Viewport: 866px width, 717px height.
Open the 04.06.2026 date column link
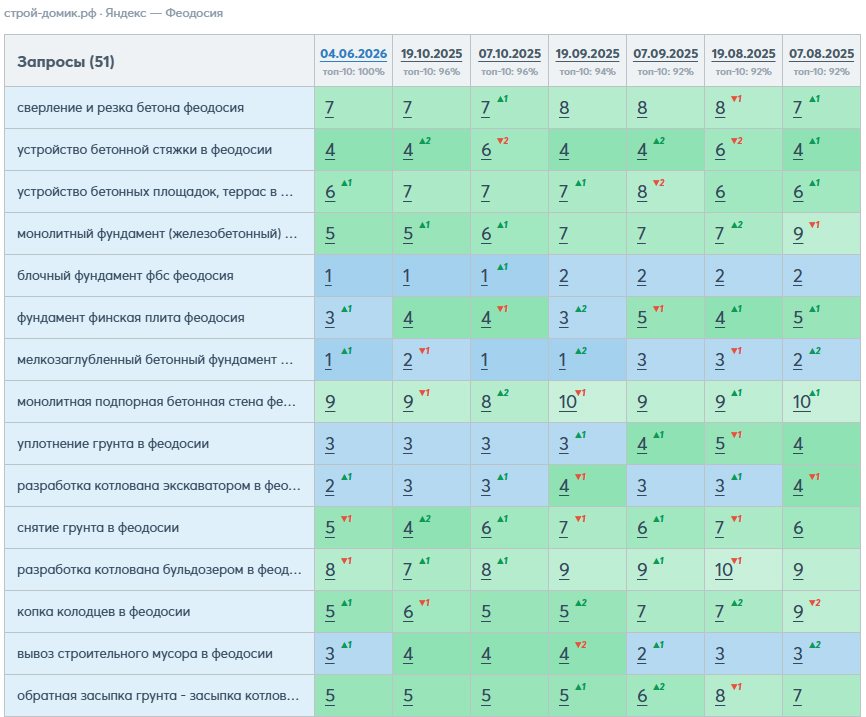pyautogui.click(x=353, y=54)
